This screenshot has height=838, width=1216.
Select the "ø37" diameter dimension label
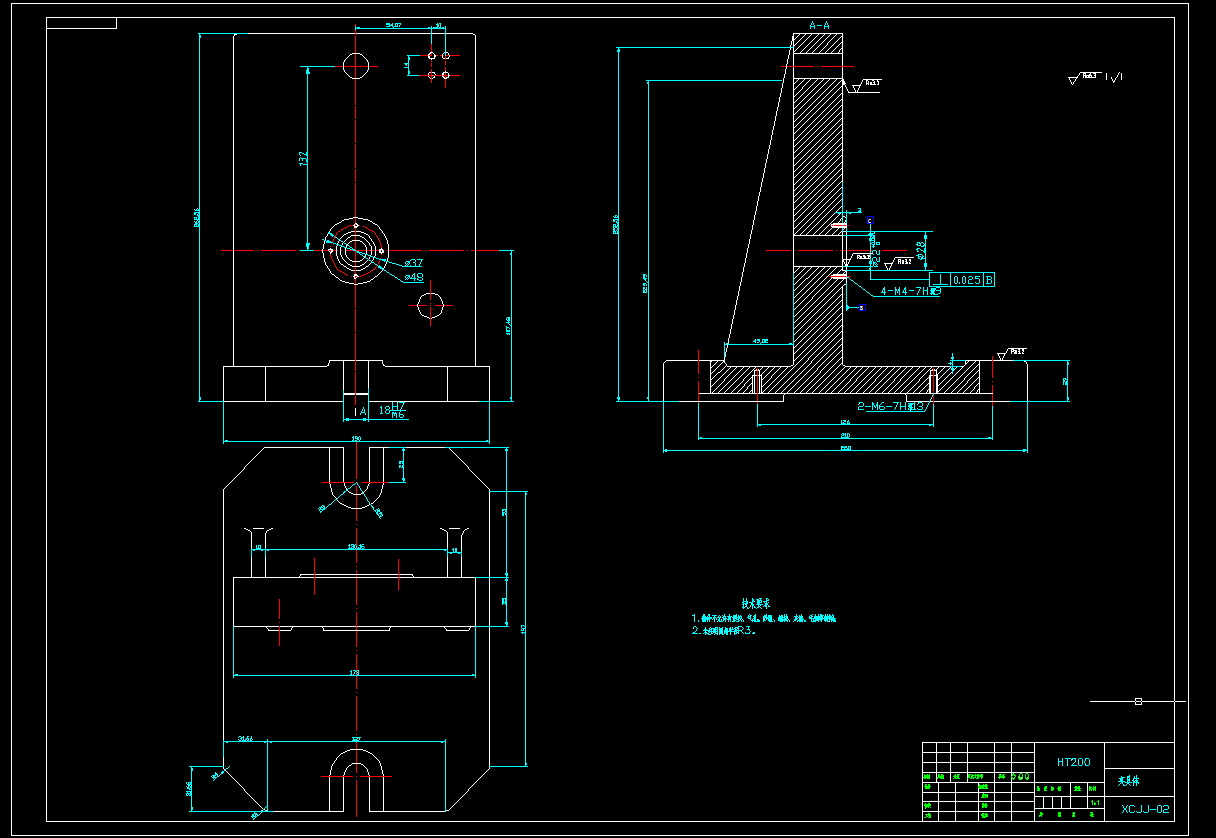point(412,263)
